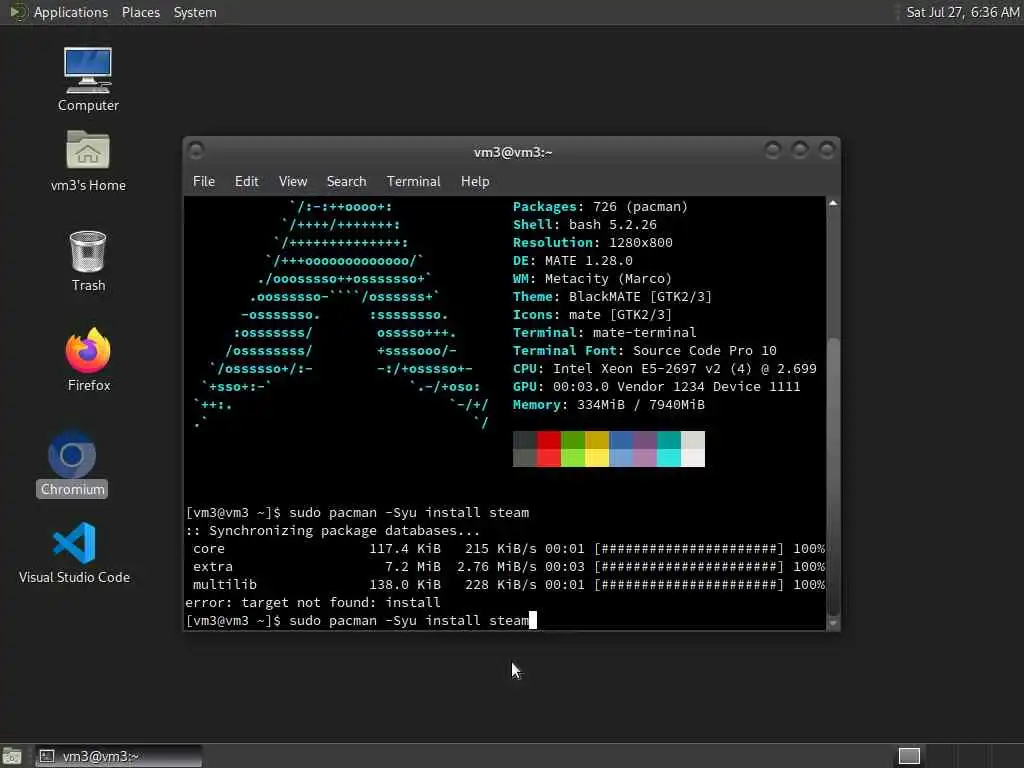Screen dimensions: 1024x768
Task: Maximize the terminal window
Action: [800, 151]
